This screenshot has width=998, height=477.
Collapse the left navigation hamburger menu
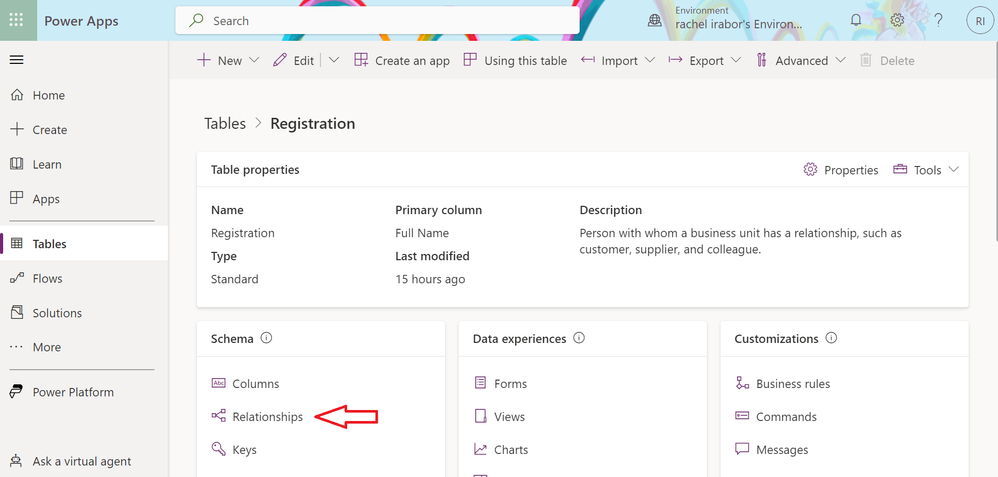(x=17, y=60)
